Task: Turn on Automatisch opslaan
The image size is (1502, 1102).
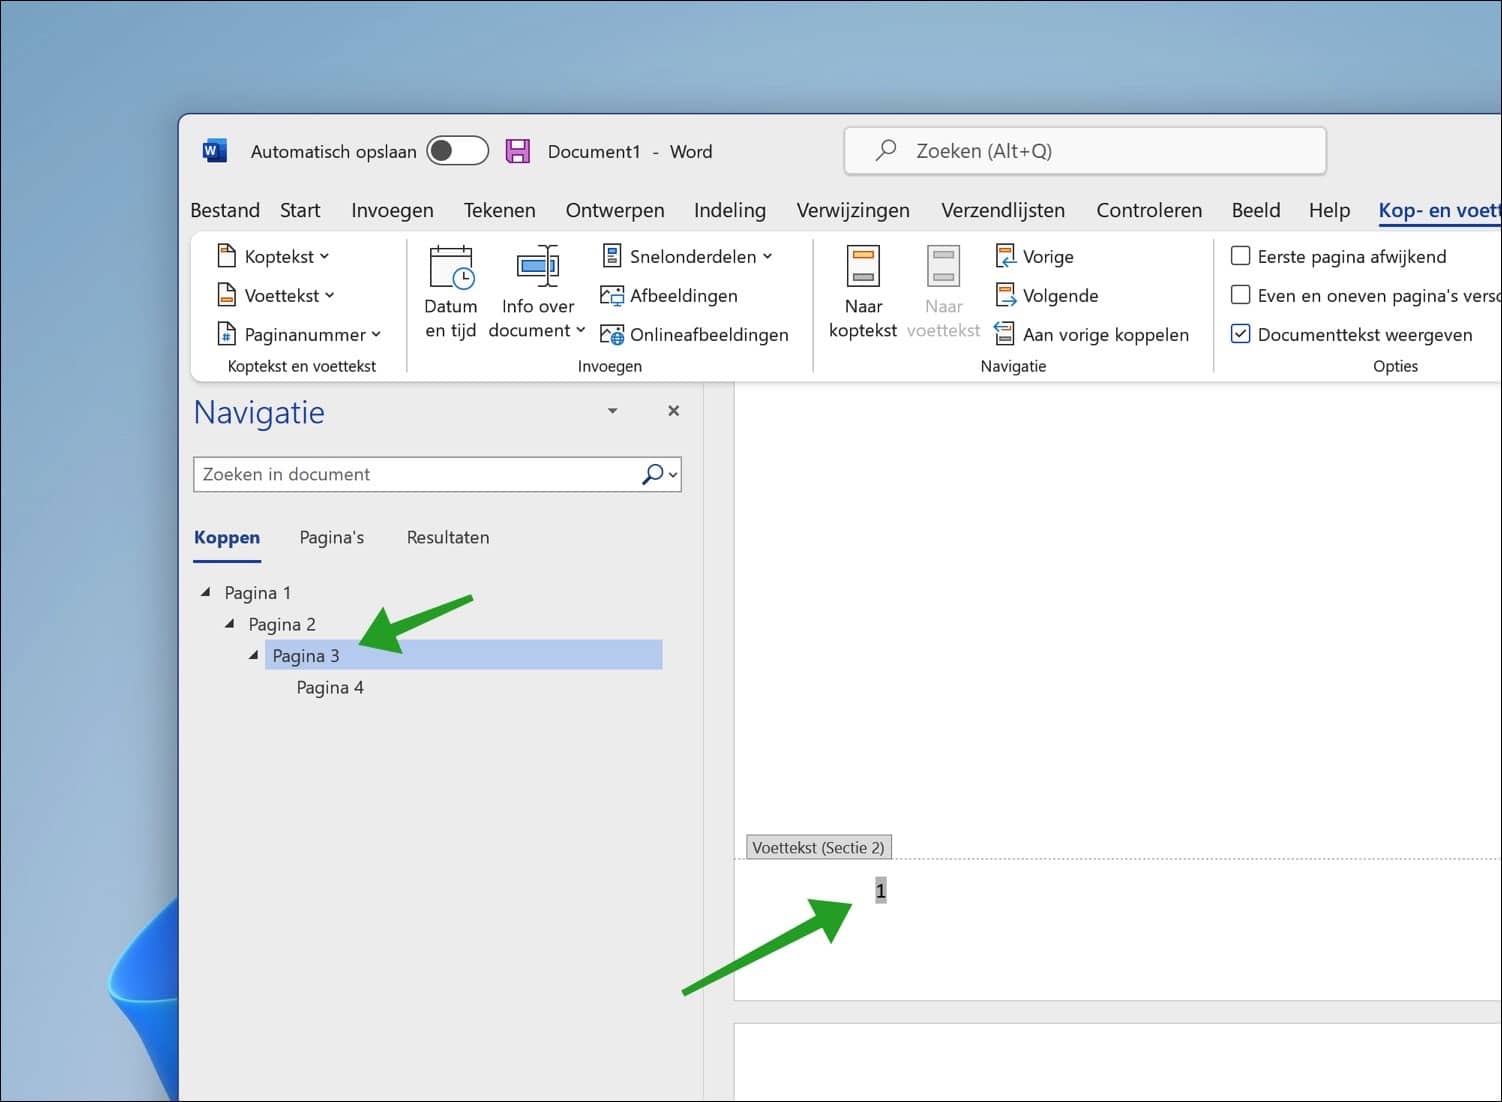Action: [x=456, y=150]
